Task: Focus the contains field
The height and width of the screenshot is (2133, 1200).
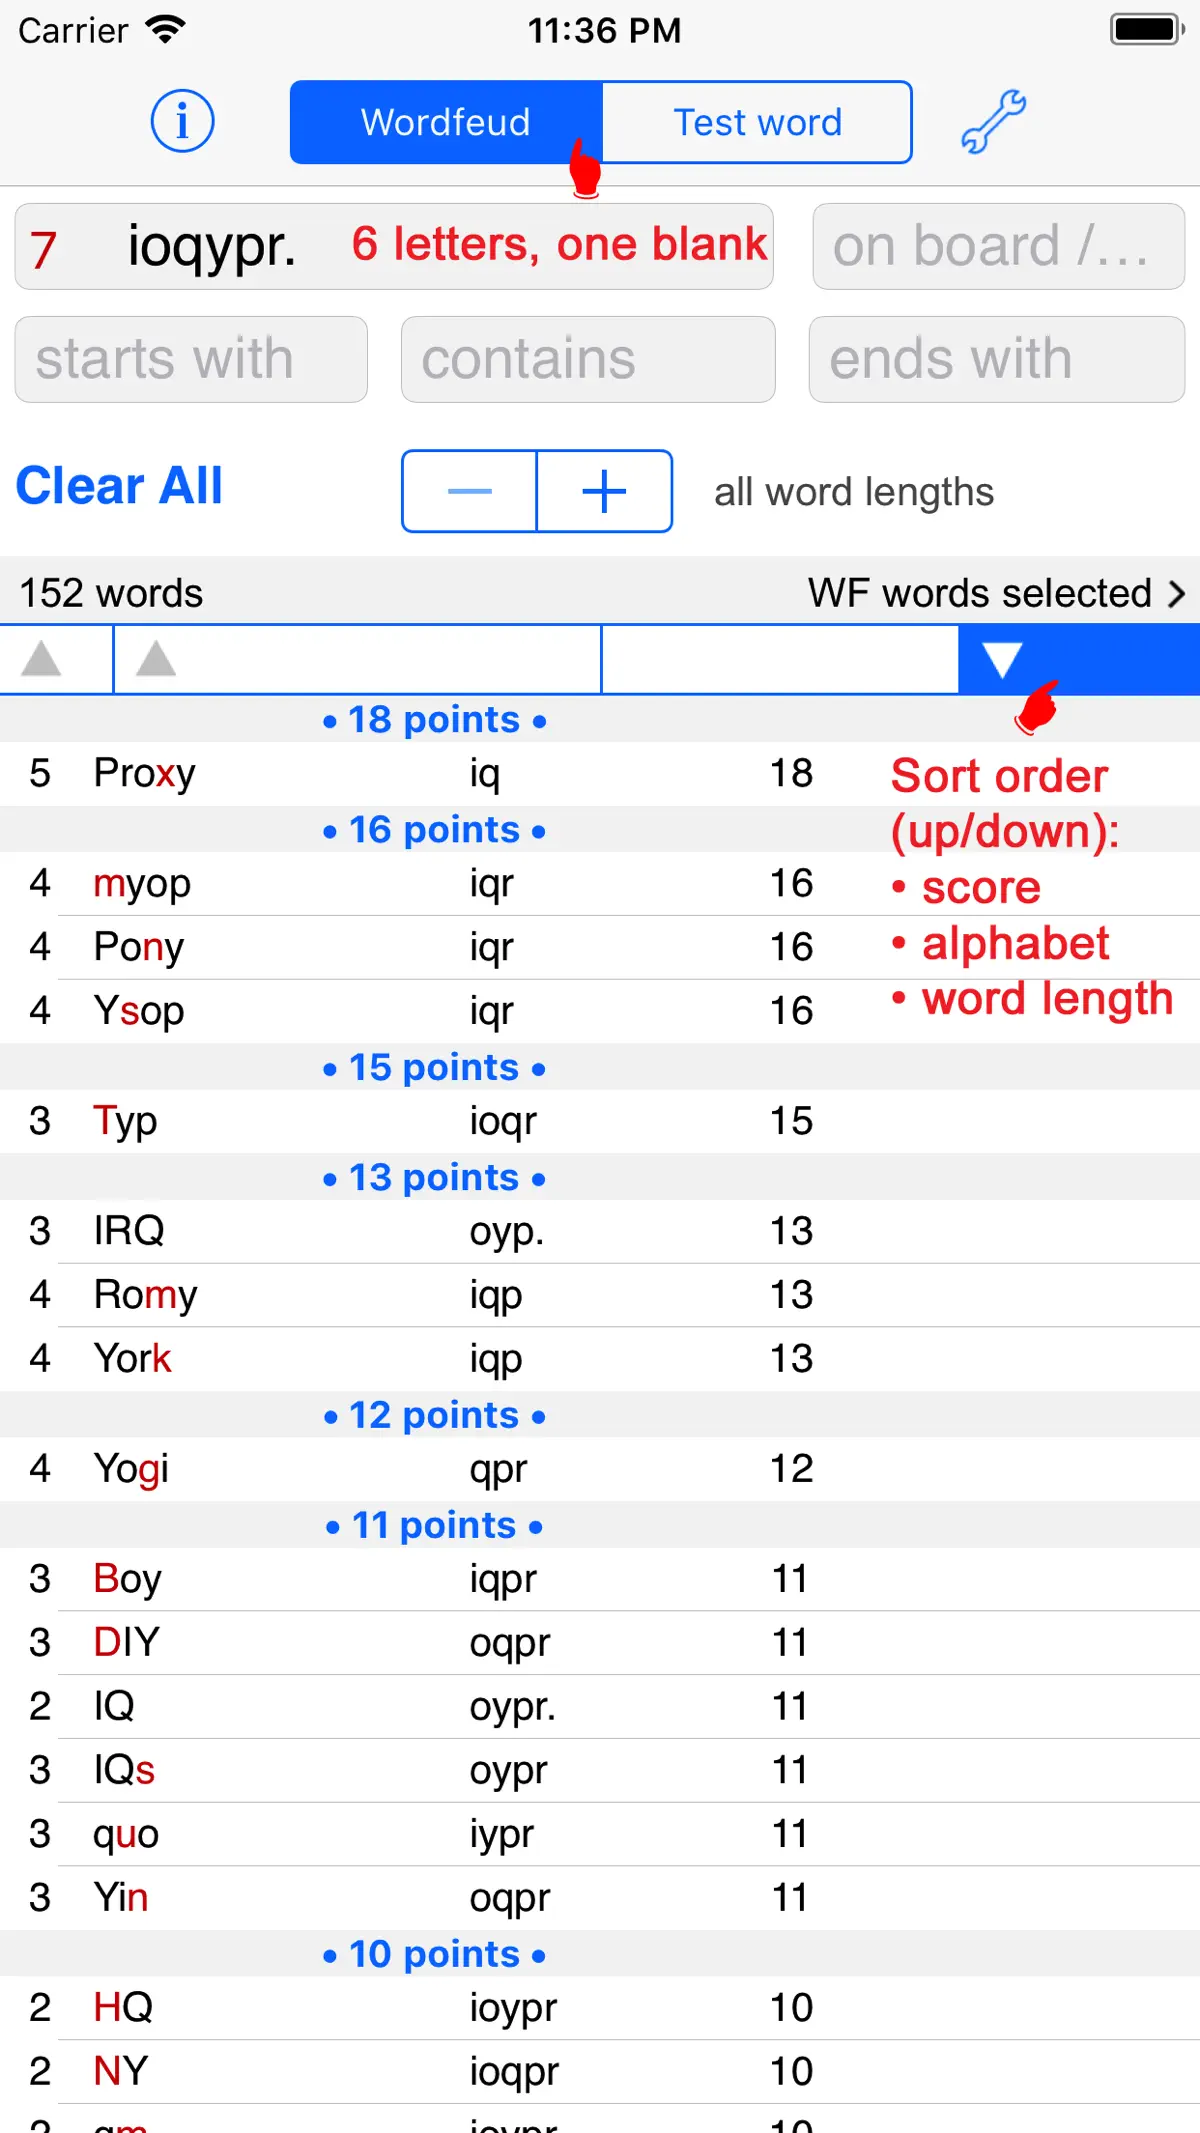Action: tap(588, 359)
